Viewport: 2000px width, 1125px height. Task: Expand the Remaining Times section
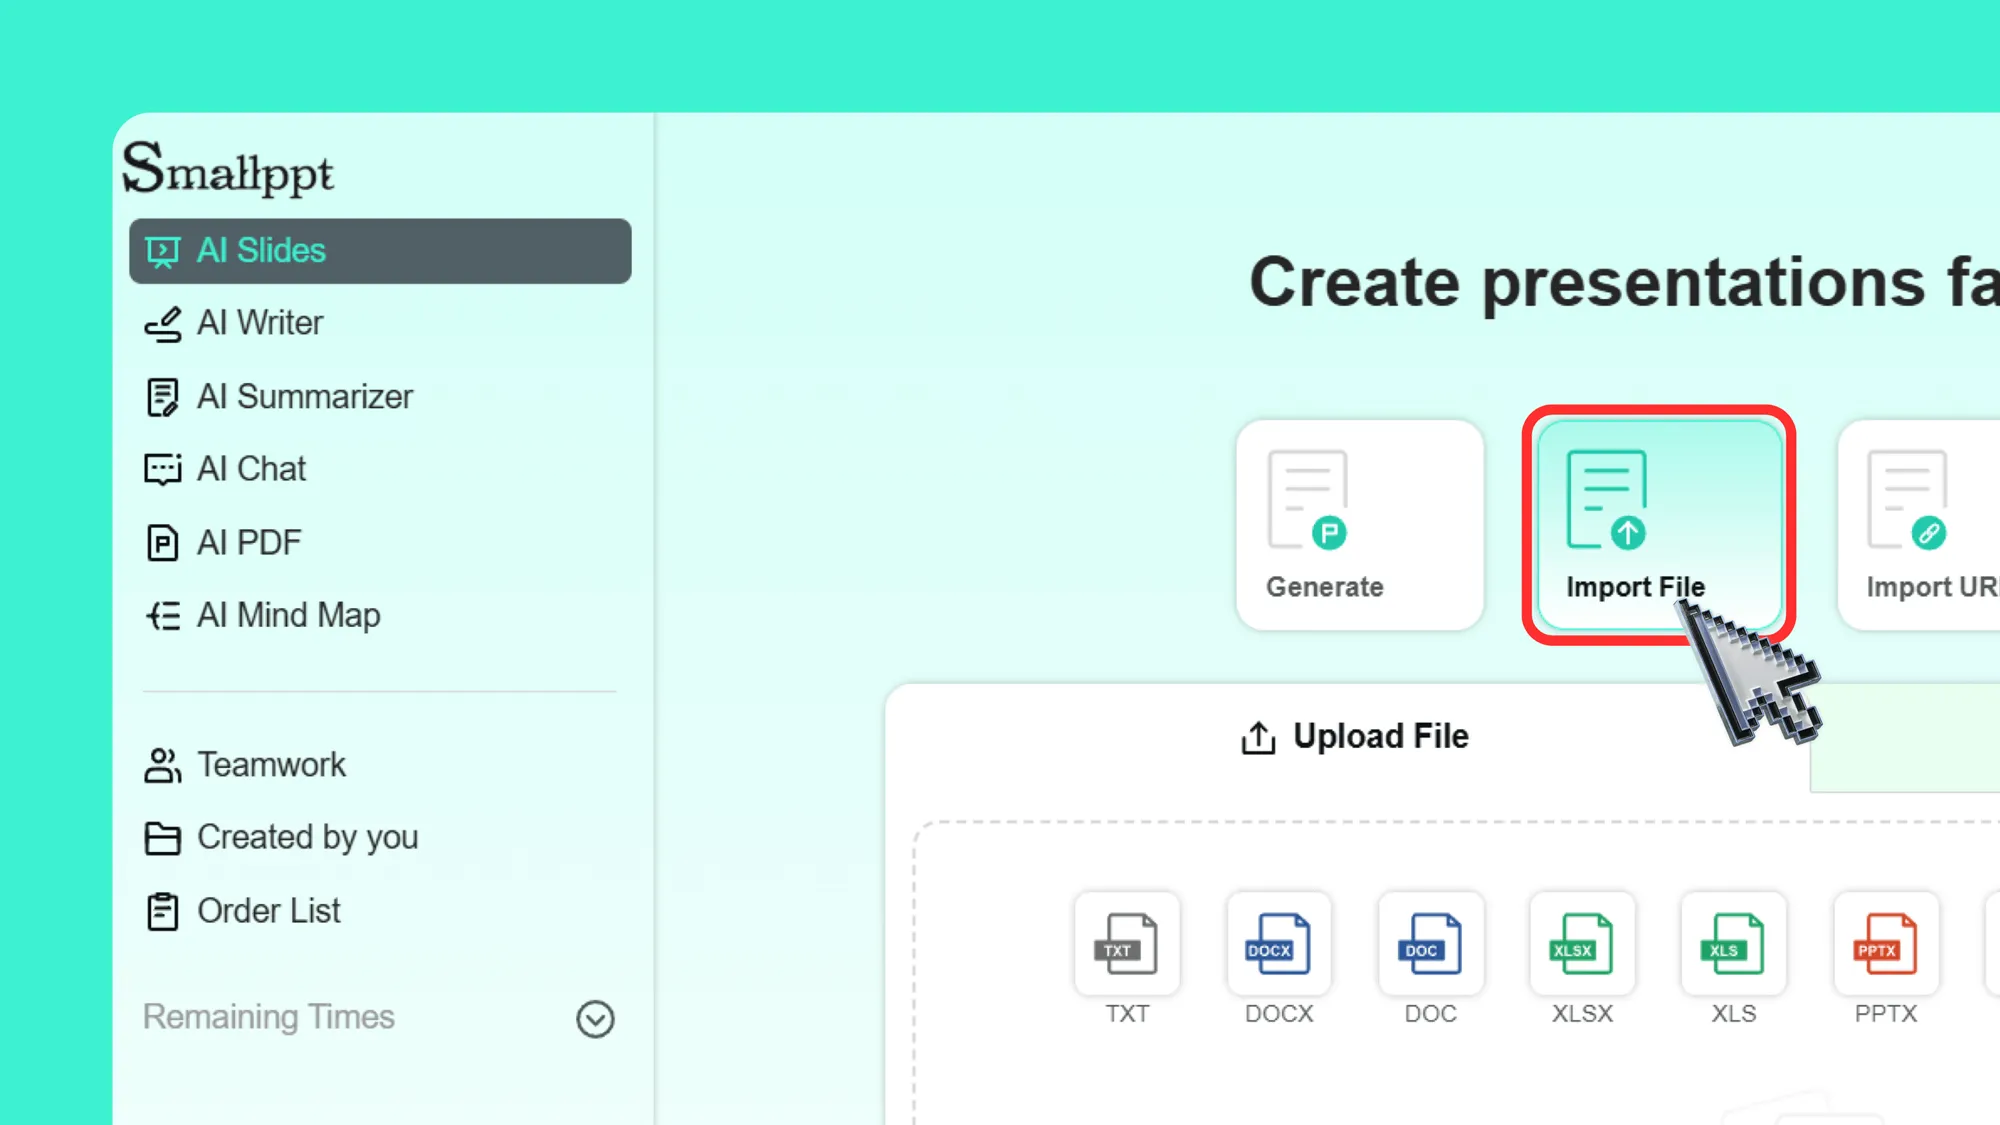594,1019
